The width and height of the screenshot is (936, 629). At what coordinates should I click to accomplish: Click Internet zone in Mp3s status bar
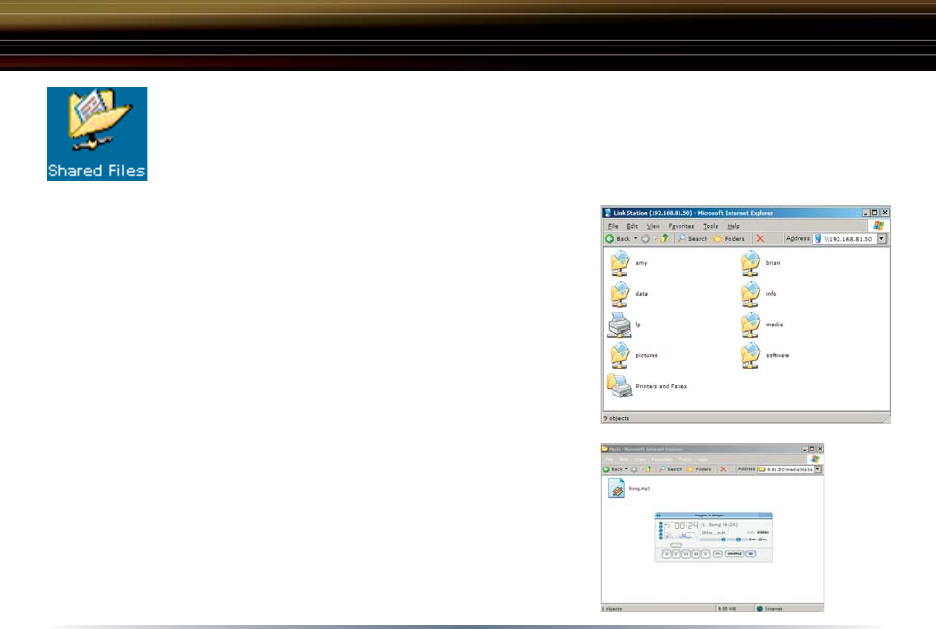pyautogui.click(x=769, y=609)
